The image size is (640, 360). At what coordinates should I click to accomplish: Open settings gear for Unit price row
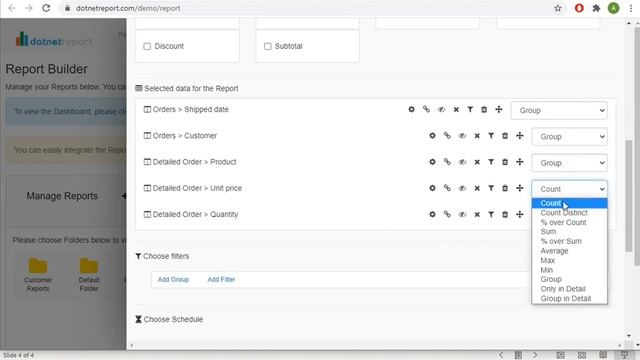pyautogui.click(x=432, y=188)
